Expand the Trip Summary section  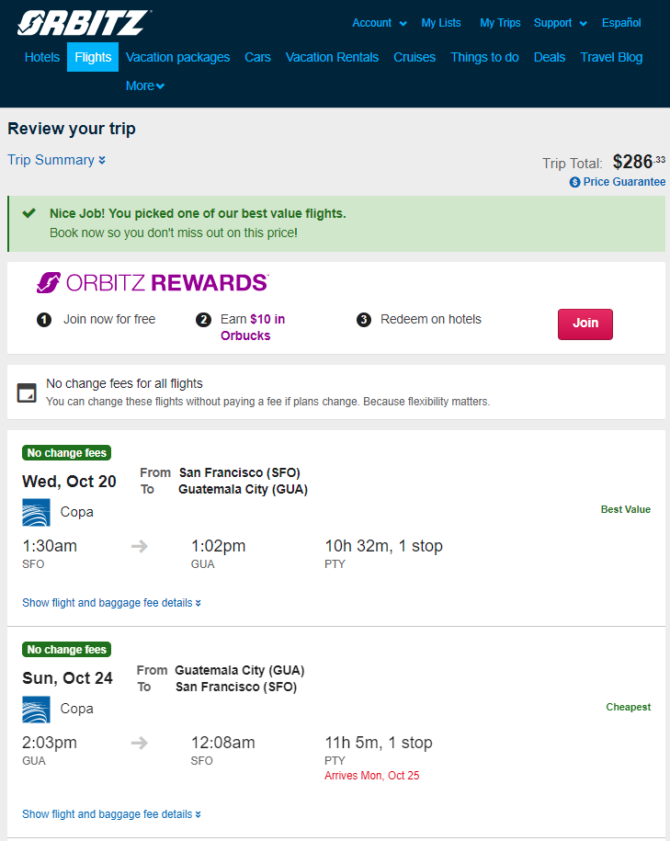(x=56, y=160)
